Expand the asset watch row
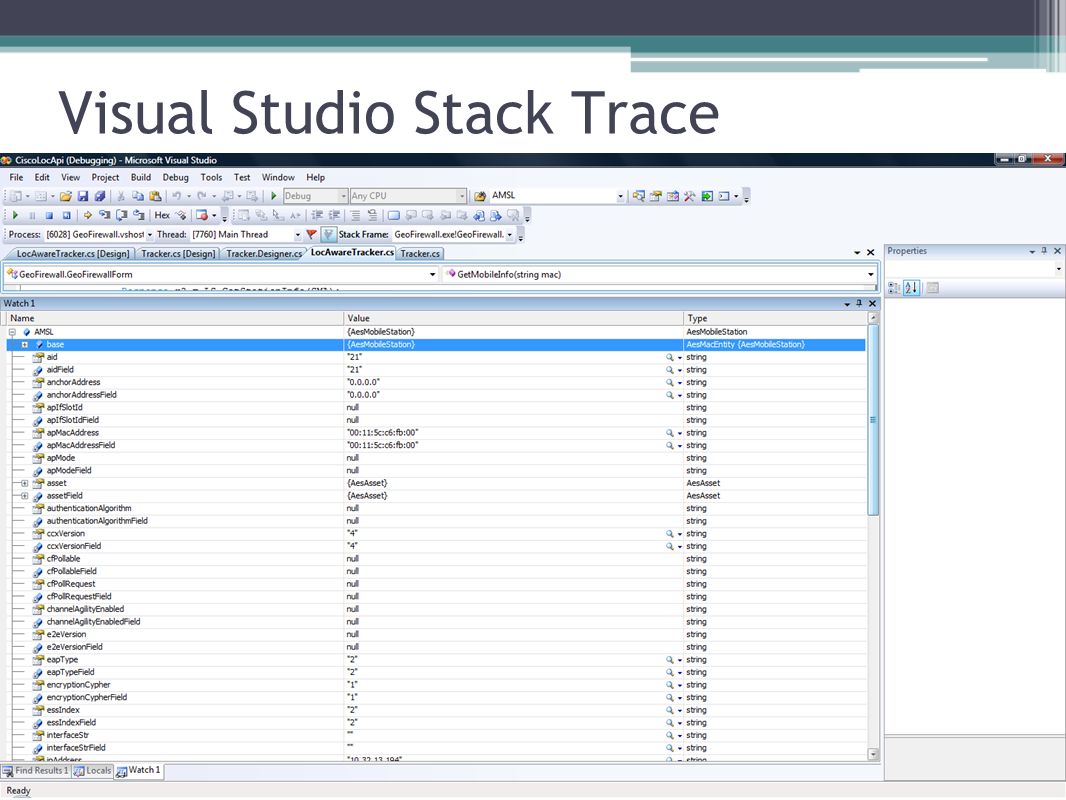The height and width of the screenshot is (800, 1066). tap(24, 483)
